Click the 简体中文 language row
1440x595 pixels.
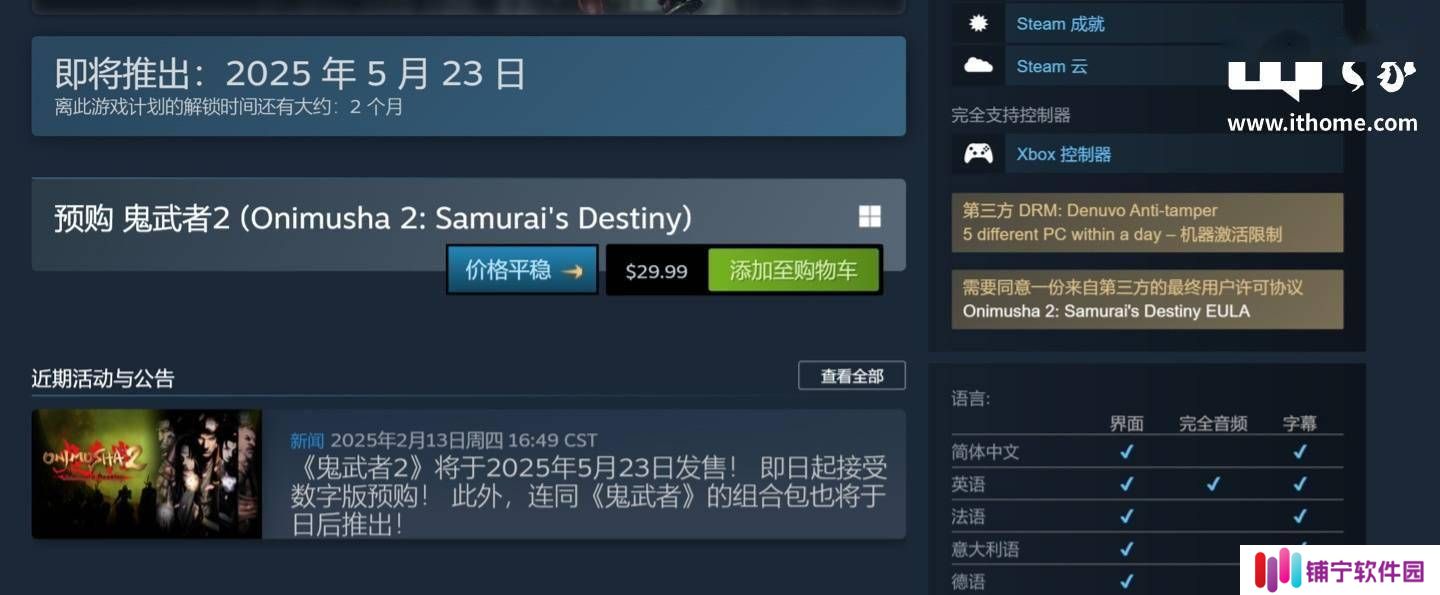(x=1147, y=452)
